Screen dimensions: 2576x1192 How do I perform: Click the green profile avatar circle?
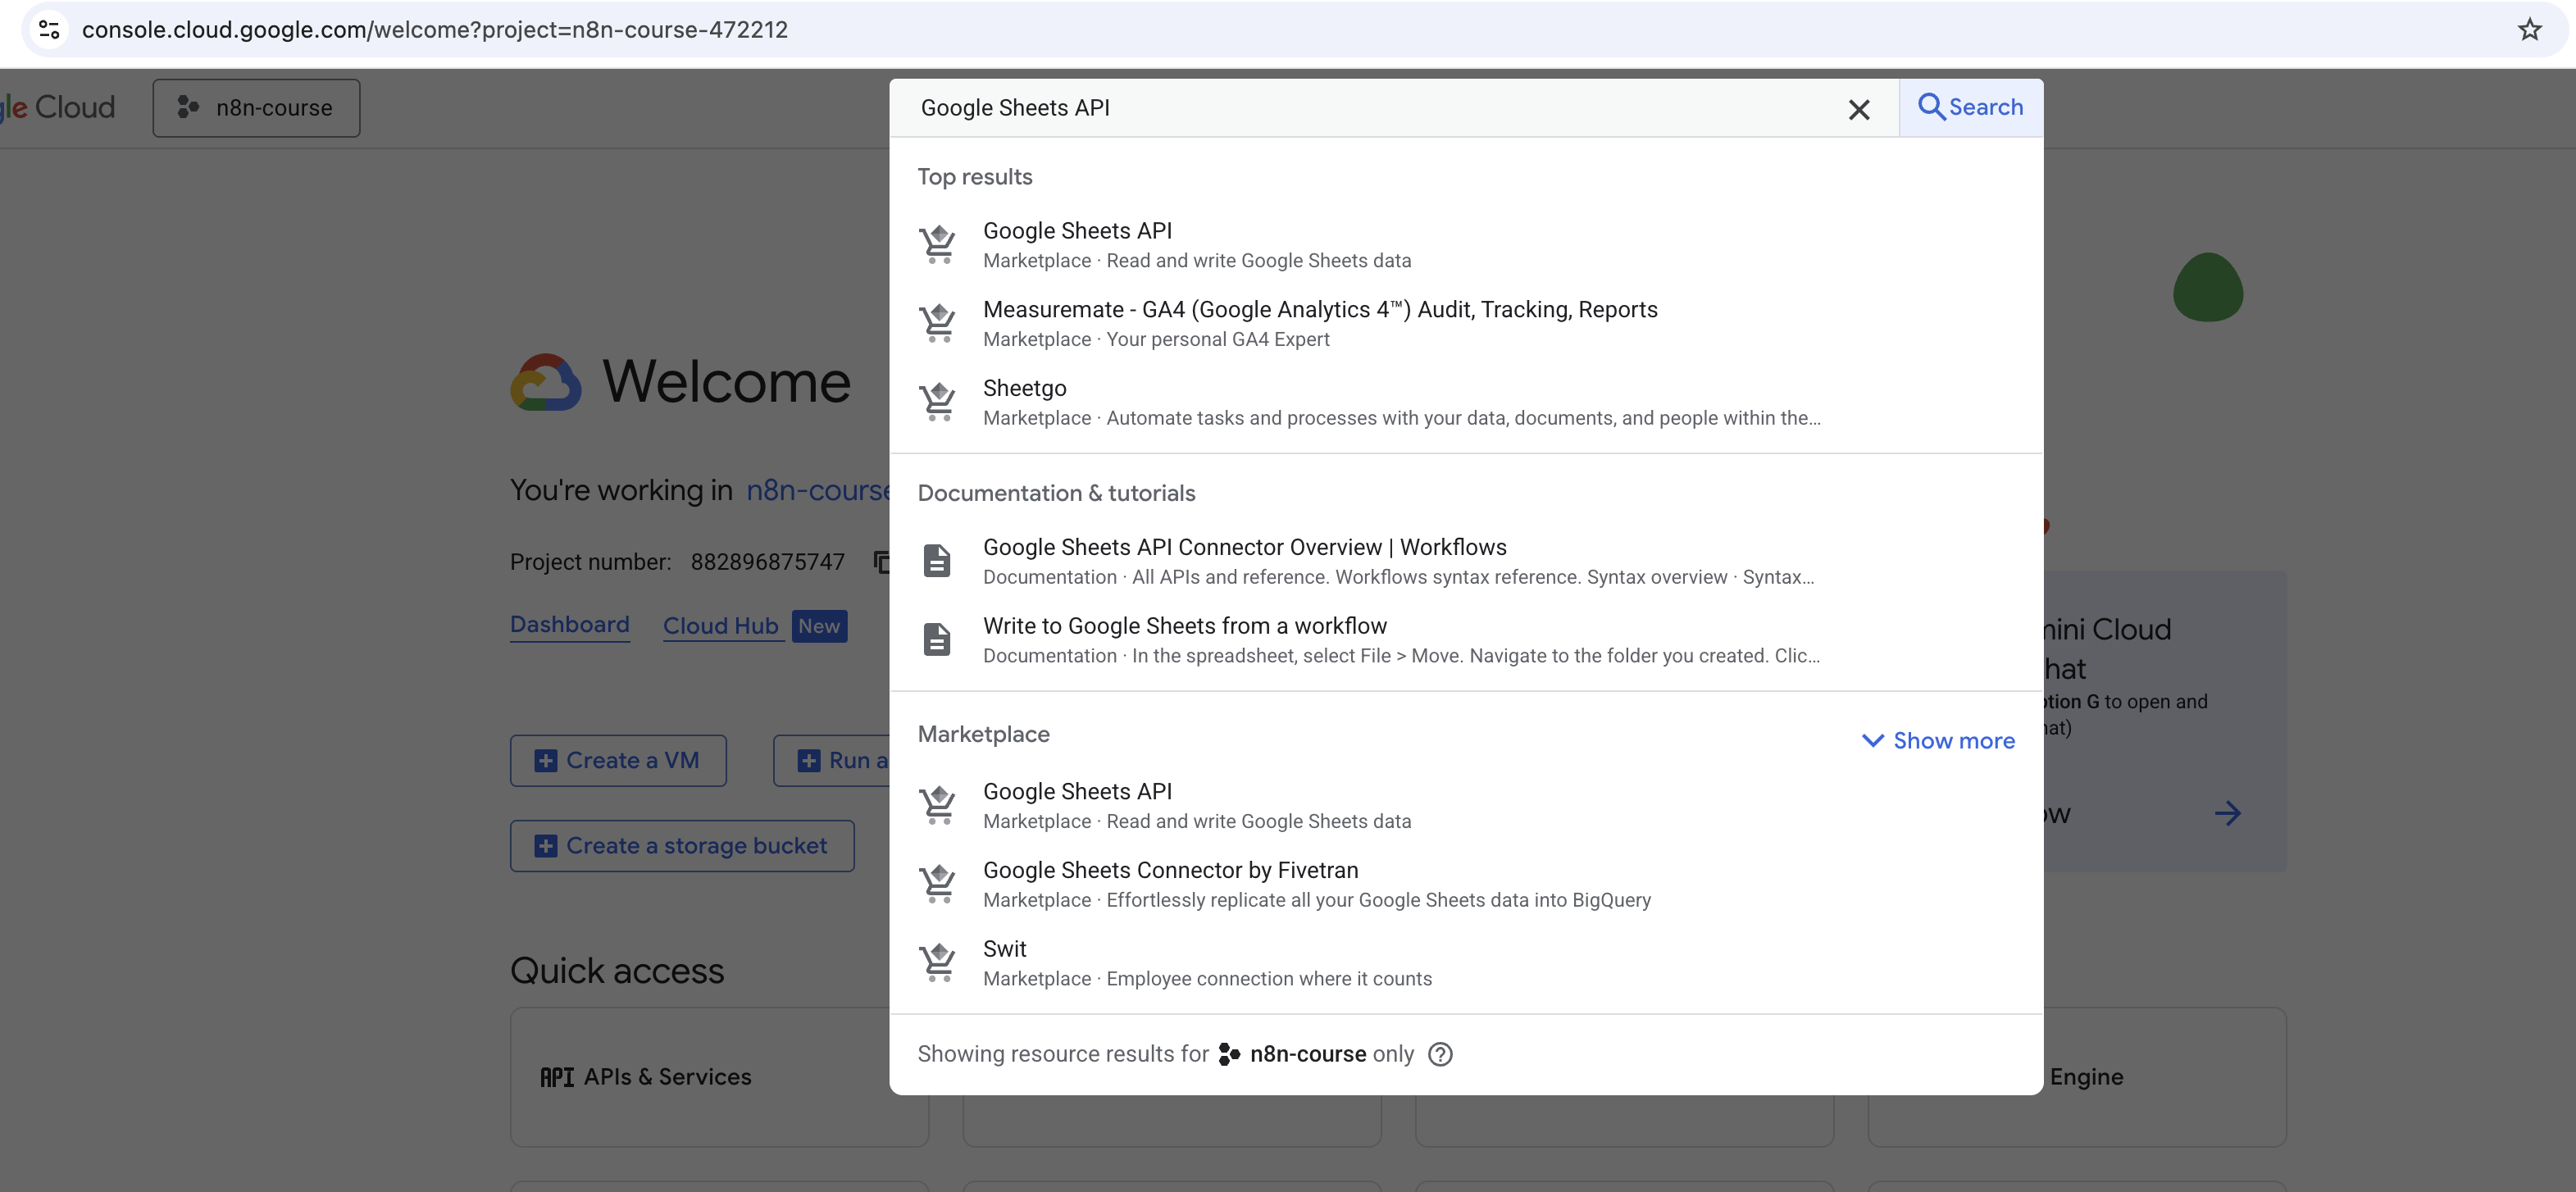click(2208, 287)
